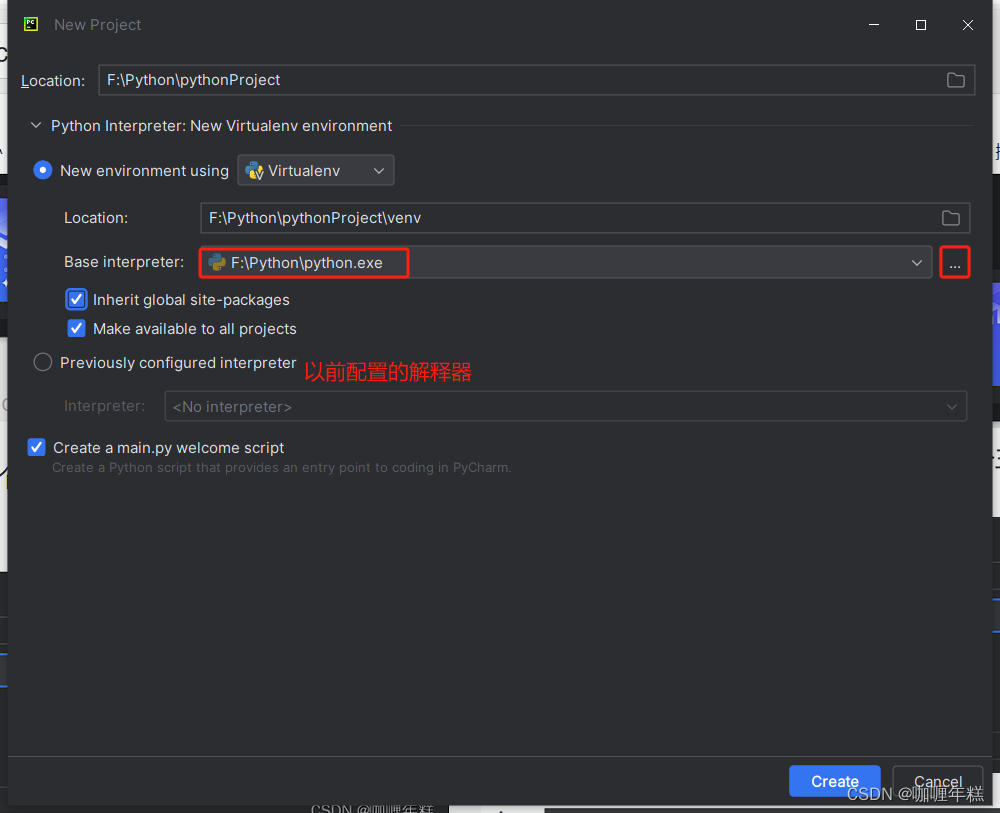Click the Cancel button
The image size is (1000, 813).
pyautogui.click(x=938, y=781)
